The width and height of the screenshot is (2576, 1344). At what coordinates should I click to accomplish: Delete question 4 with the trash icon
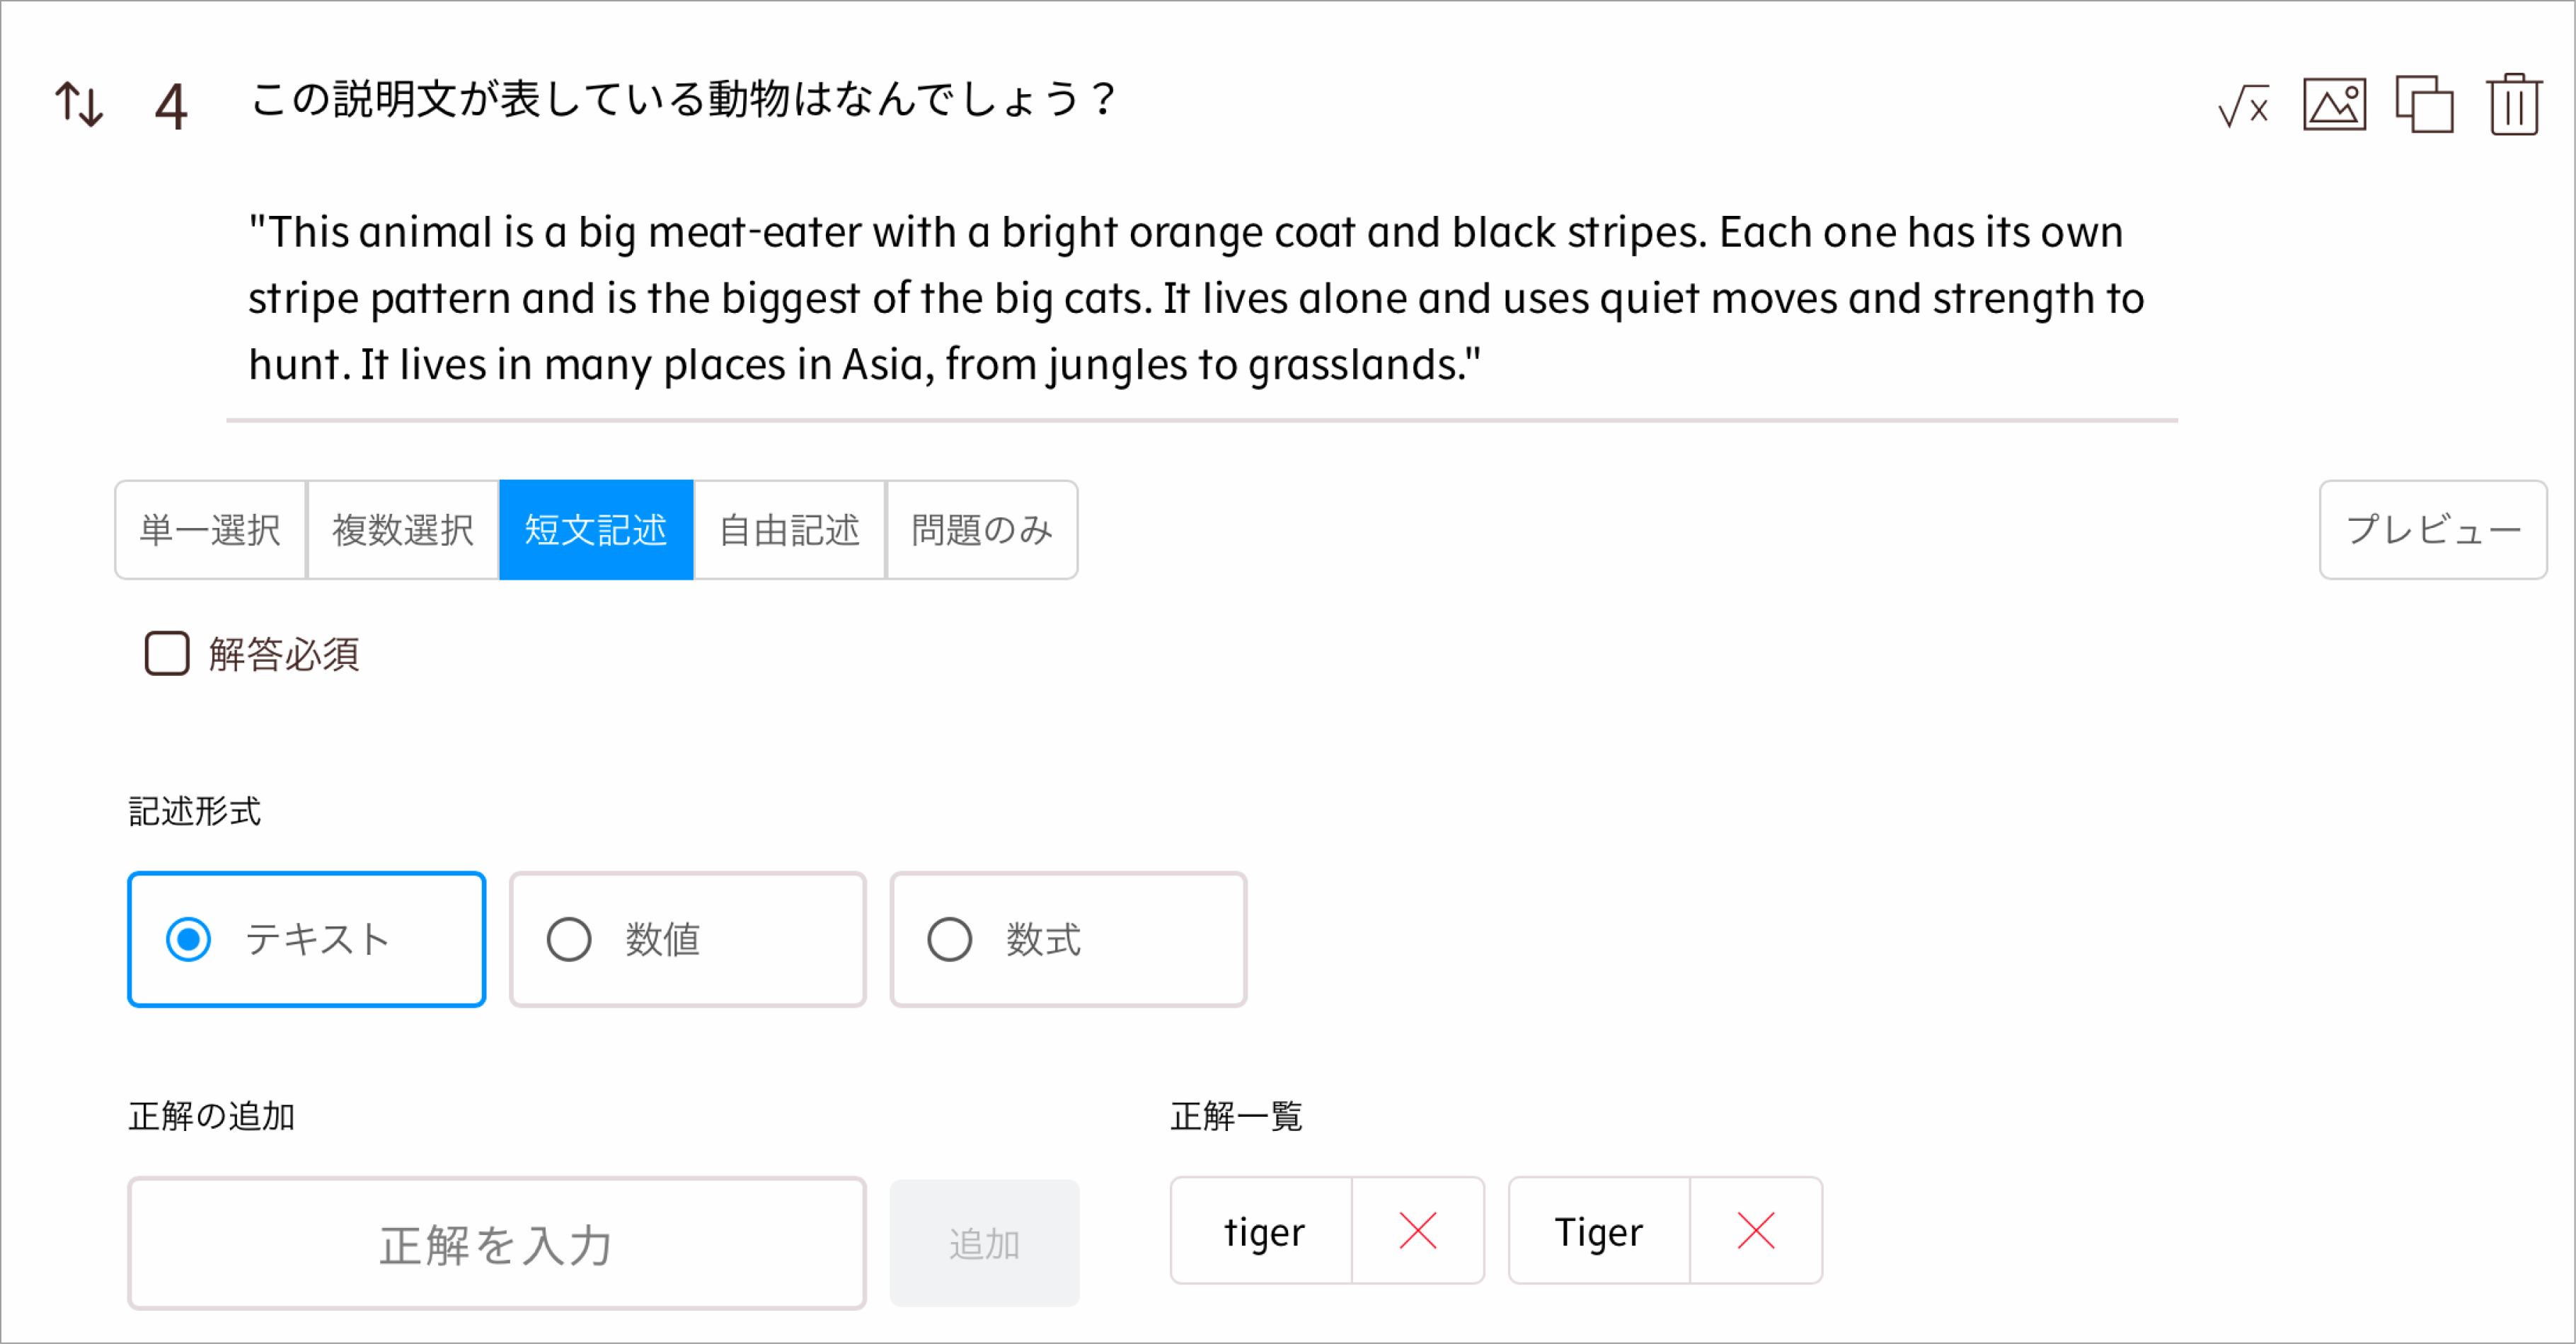(x=2514, y=104)
